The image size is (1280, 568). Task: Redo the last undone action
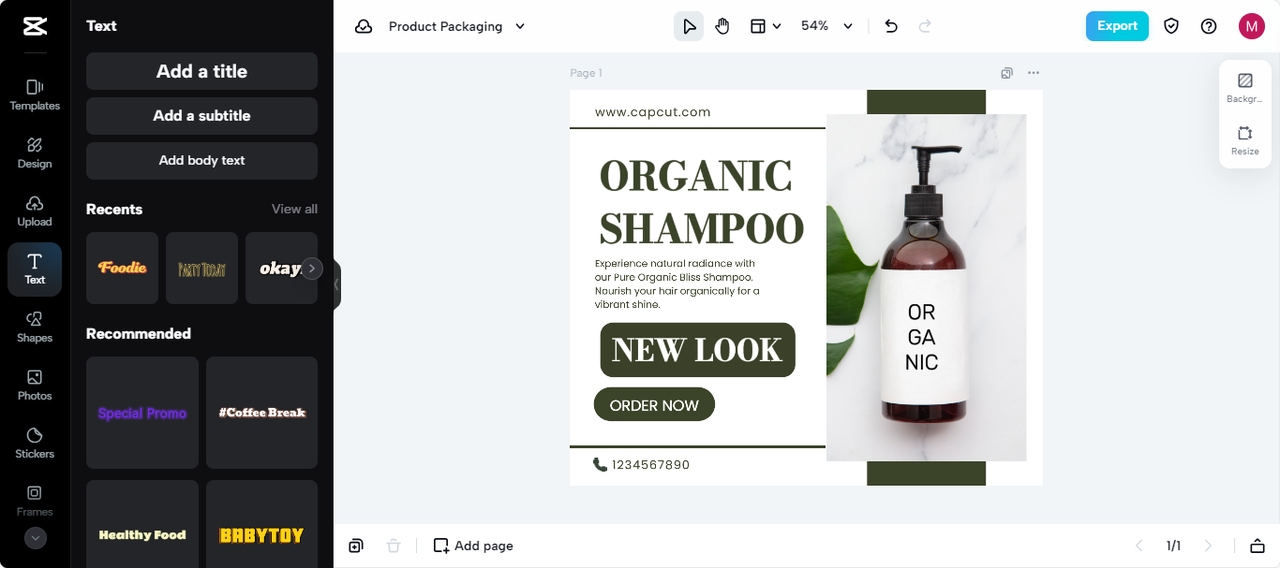[x=925, y=26]
